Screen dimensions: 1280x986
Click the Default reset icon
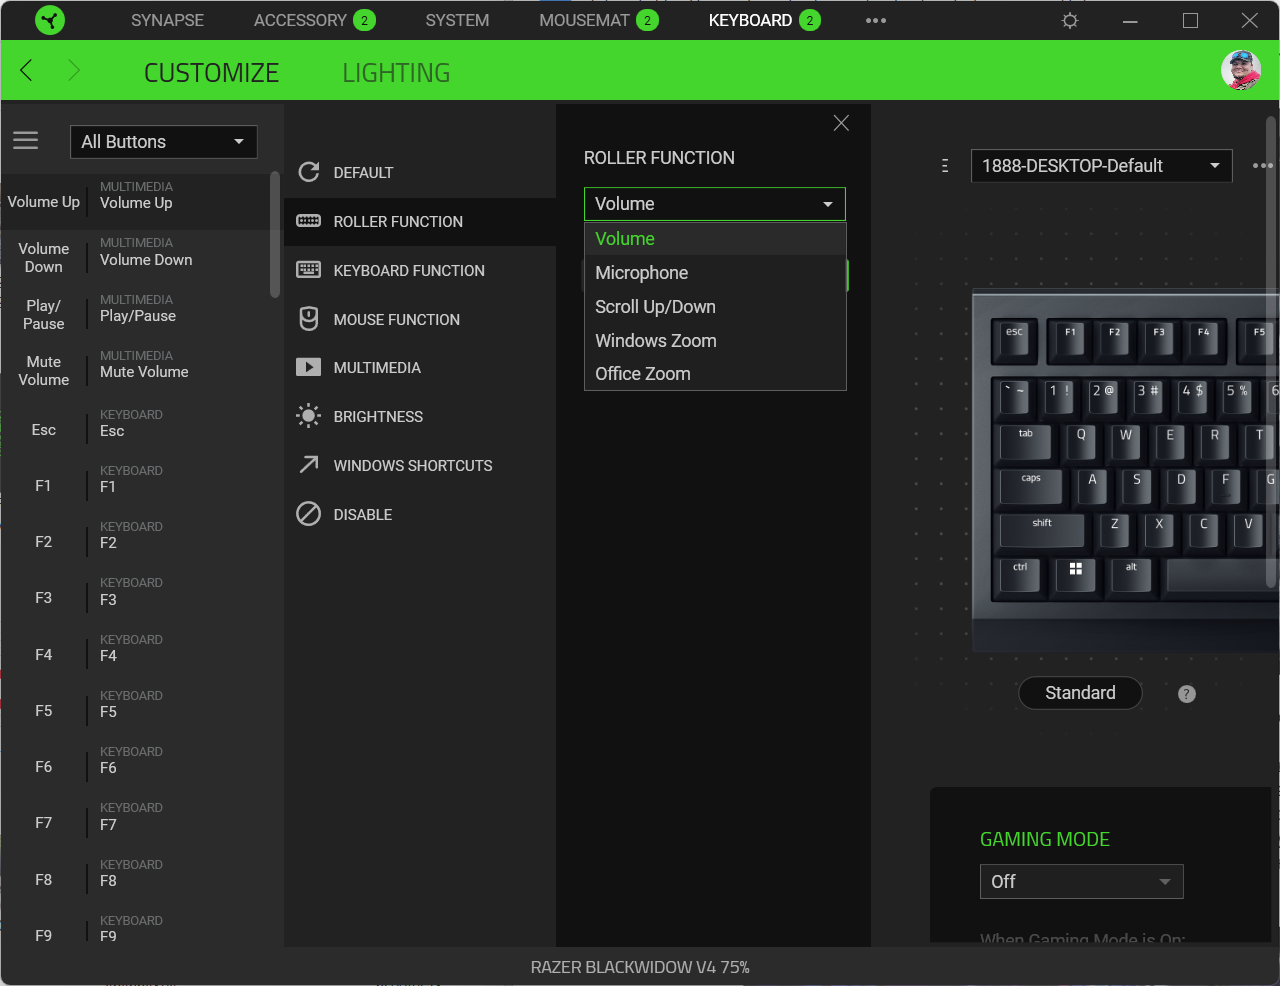(x=309, y=172)
